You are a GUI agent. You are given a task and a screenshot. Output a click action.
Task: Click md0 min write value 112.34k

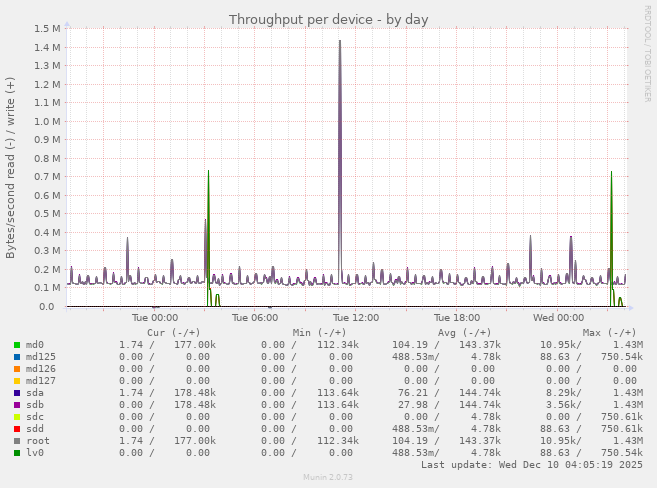click(338, 345)
